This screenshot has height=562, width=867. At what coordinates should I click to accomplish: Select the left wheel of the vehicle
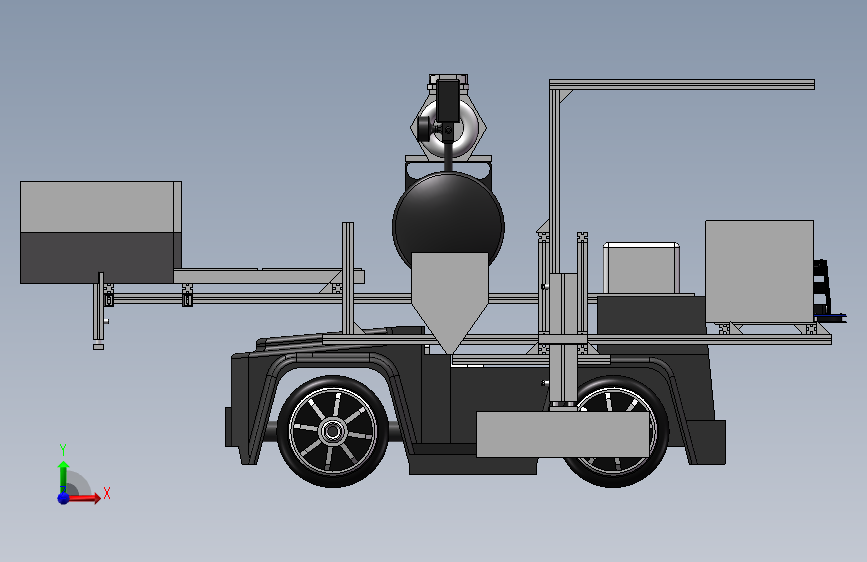[333, 431]
